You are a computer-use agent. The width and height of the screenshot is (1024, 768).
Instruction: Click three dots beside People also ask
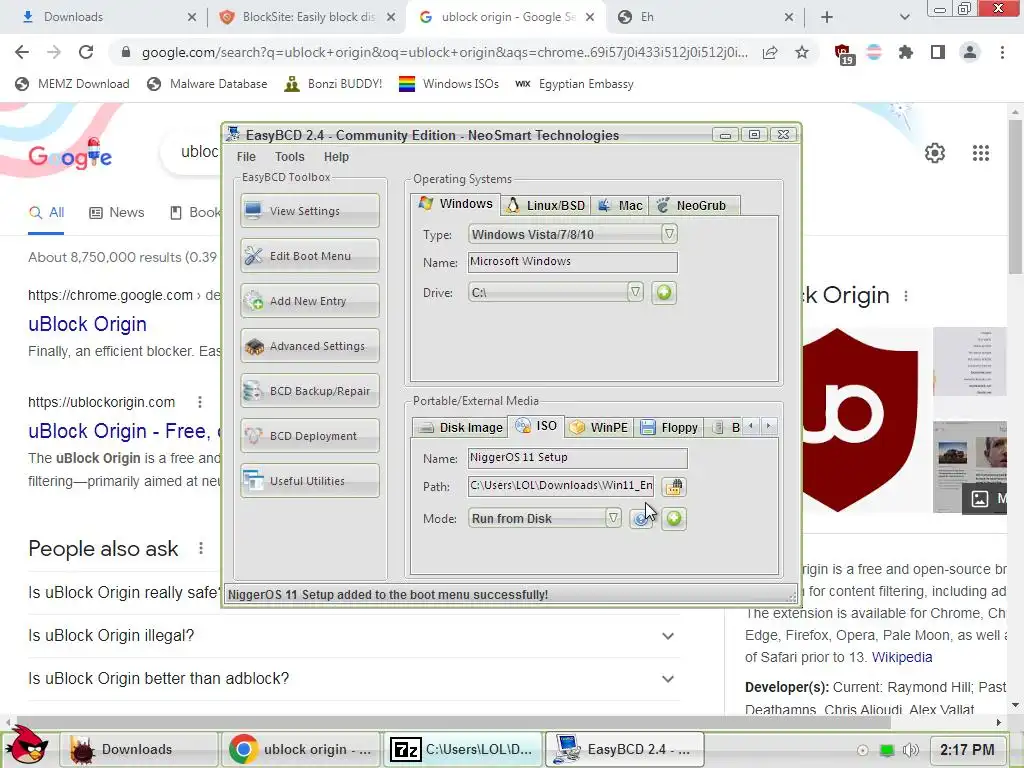coord(200,548)
